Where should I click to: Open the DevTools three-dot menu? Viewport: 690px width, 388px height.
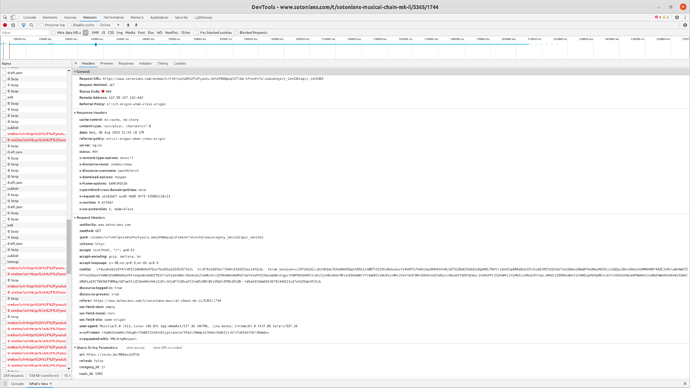[685, 18]
